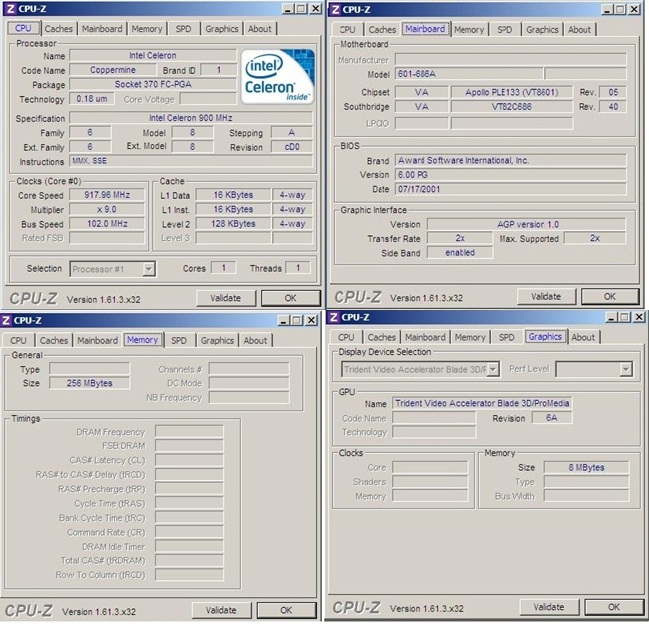Viewport: 649px width, 624px height.
Task: Click the Core Speed value 917.96 MHz
Action: (x=107, y=195)
